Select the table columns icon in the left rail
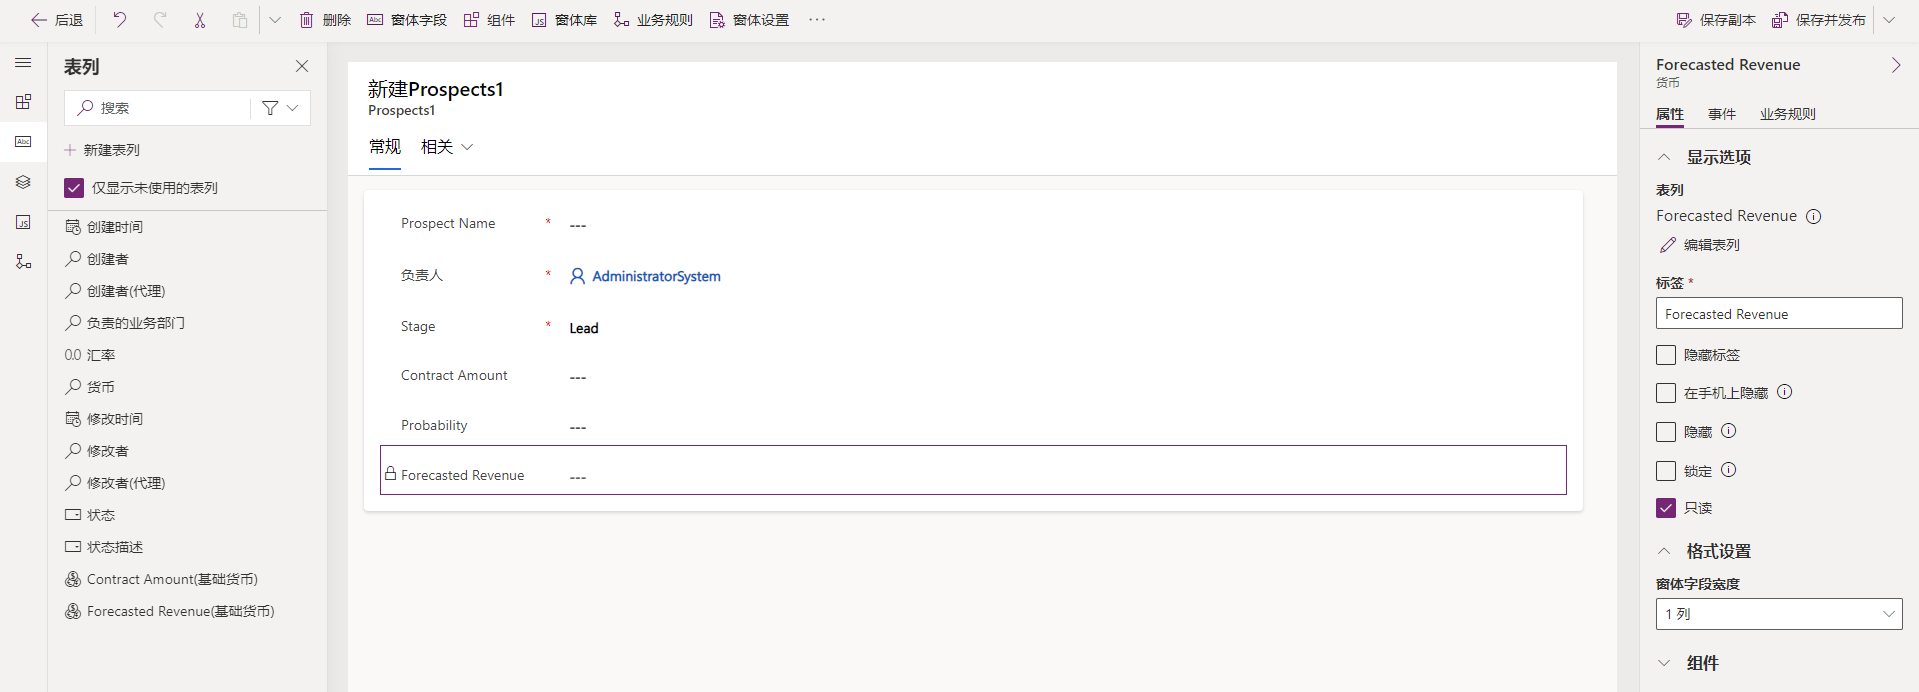 pos(23,142)
